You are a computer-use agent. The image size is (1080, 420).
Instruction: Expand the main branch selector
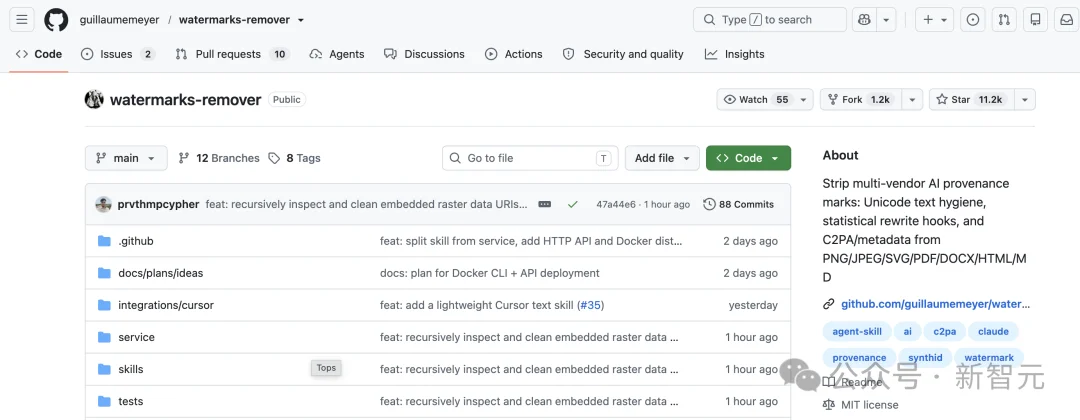[x=126, y=158]
